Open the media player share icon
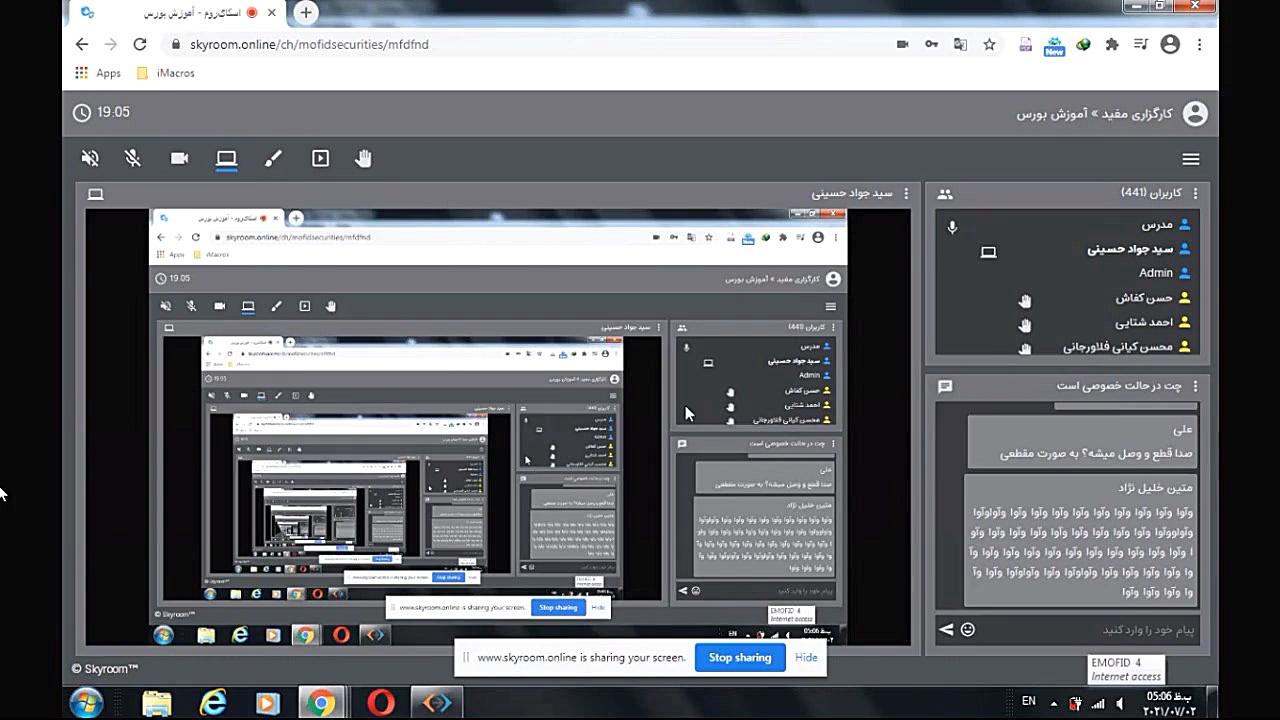The height and width of the screenshot is (720, 1280). (320, 158)
